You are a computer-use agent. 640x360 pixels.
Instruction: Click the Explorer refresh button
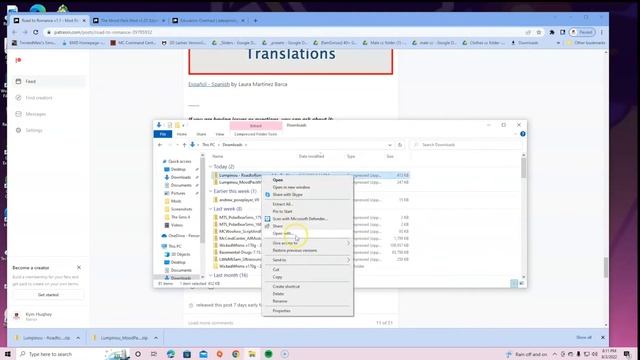click(x=400, y=145)
